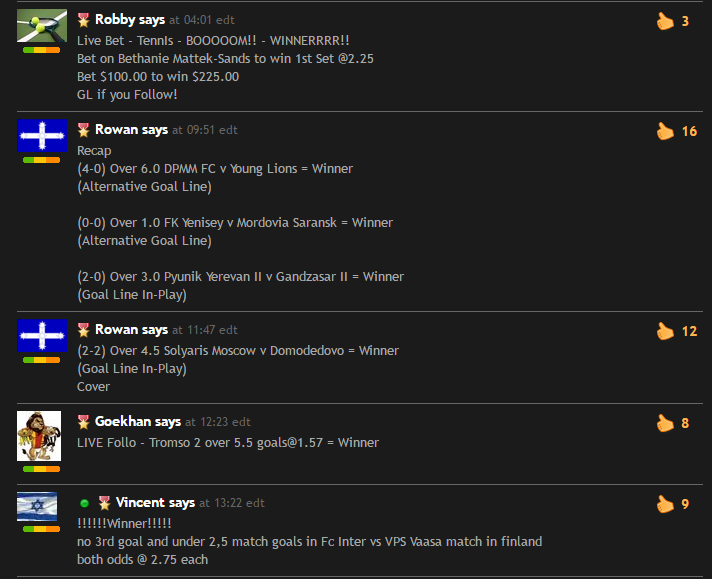The width and height of the screenshot is (712, 579).
Task: Click thumbs-up on Rowan's Recap post
Action: 665,131
